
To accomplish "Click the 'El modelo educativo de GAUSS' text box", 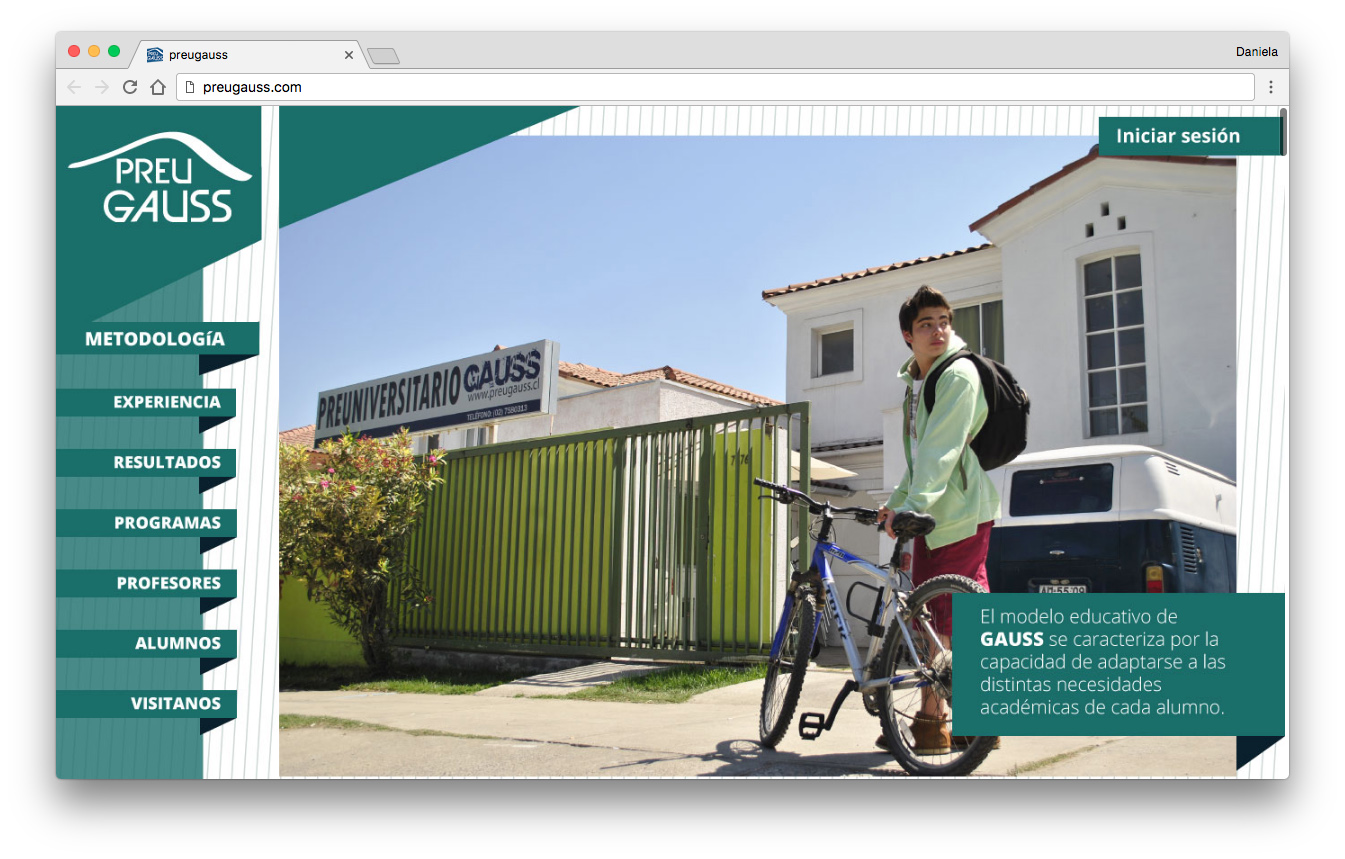I will (1118, 664).
